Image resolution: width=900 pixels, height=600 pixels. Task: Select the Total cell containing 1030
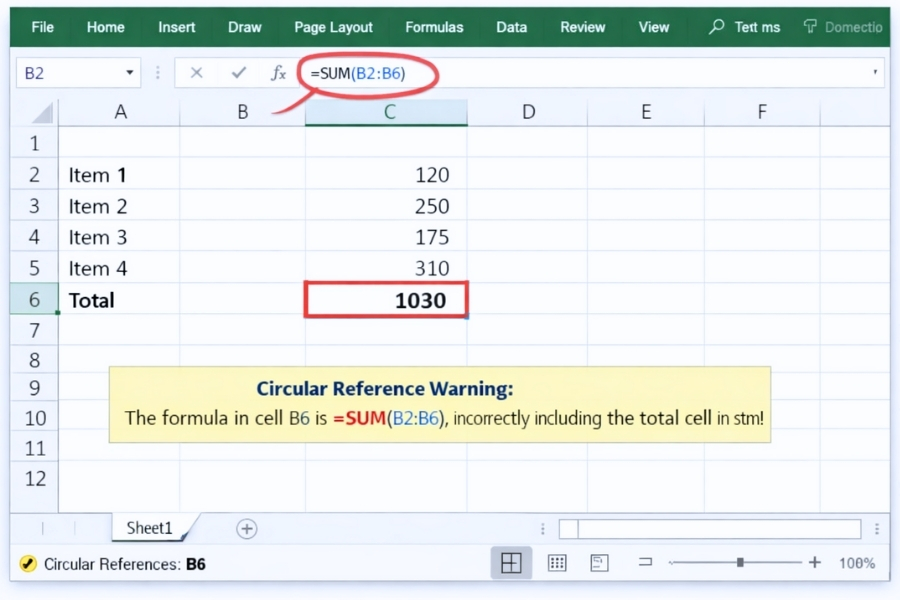pyautogui.click(x=386, y=300)
